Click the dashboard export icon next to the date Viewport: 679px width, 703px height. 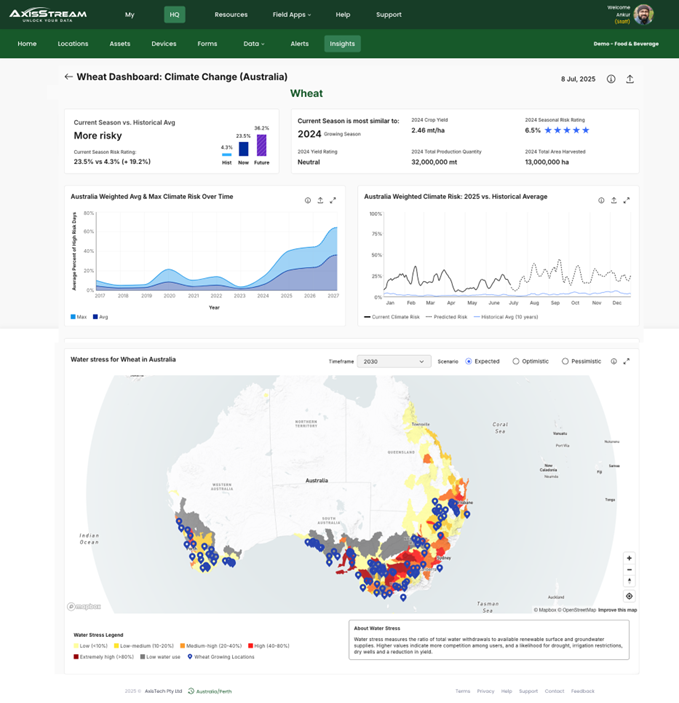click(x=630, y=79)
